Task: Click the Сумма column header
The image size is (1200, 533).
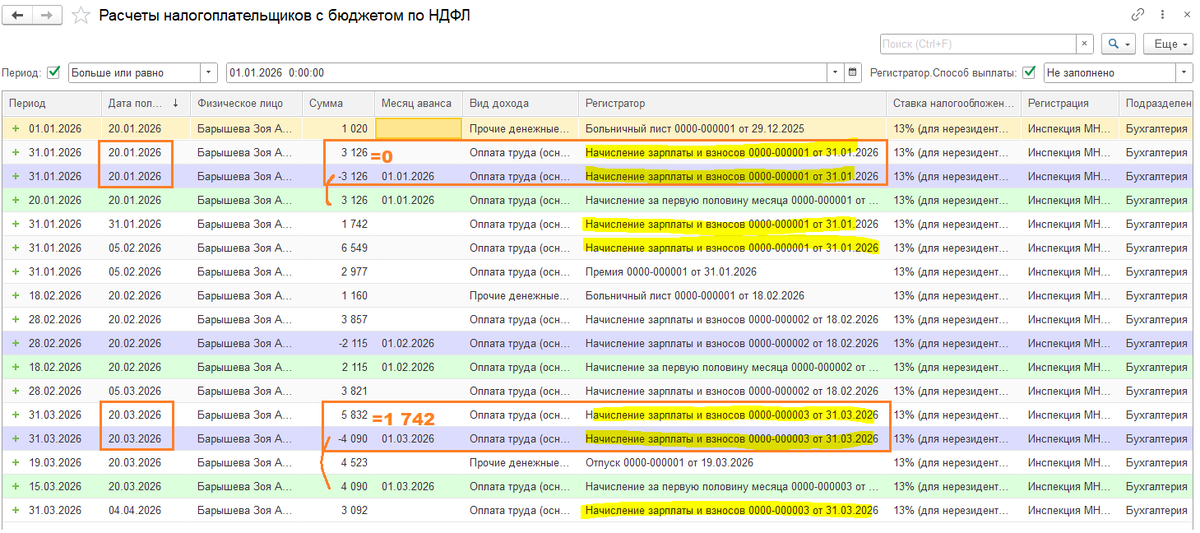Action: point(336,103)
